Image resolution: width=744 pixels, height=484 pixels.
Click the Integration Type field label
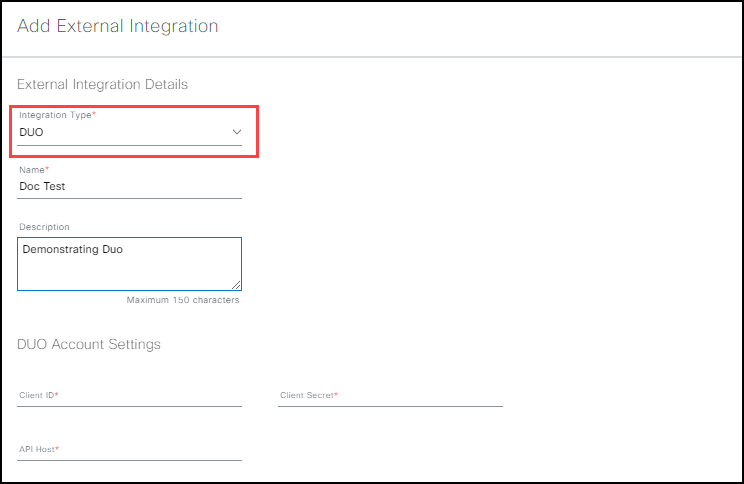(55, 115)
